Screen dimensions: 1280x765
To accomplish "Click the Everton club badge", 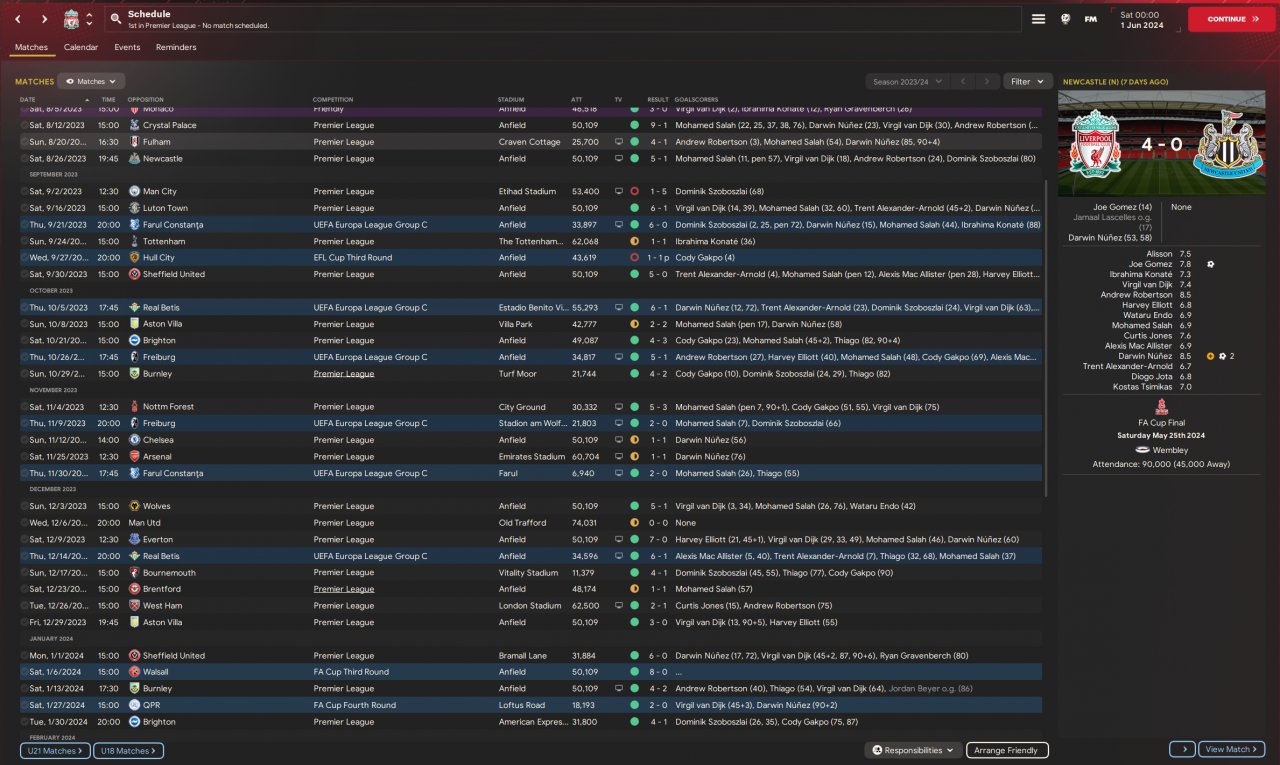I will pos(135,539).
